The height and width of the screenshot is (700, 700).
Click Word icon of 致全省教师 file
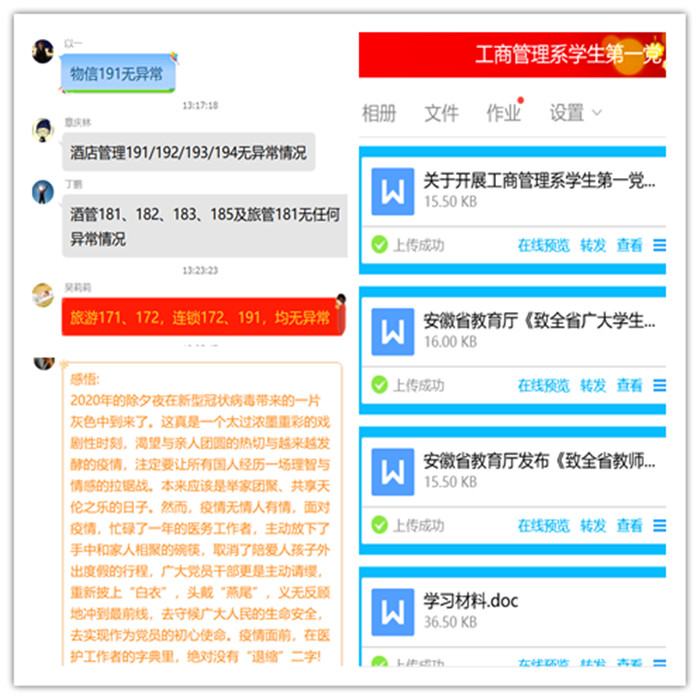[x=392, y=472]
